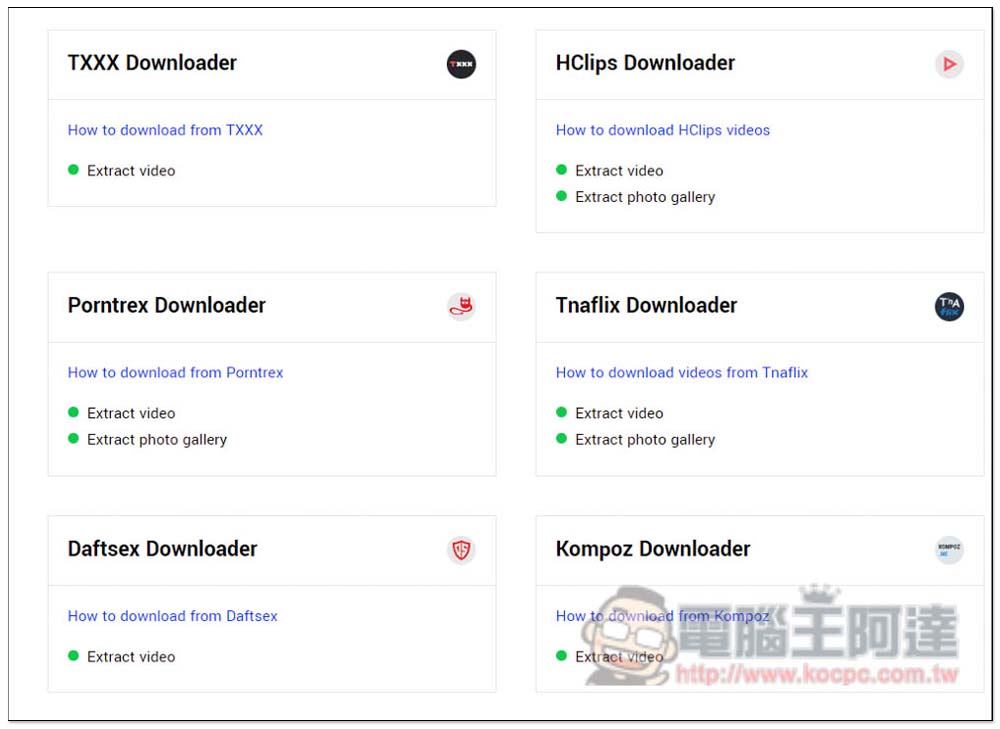Click 'Extract photo gallery' under HClips Downloader
This screenshot has height=729, width=1000.
645,197
